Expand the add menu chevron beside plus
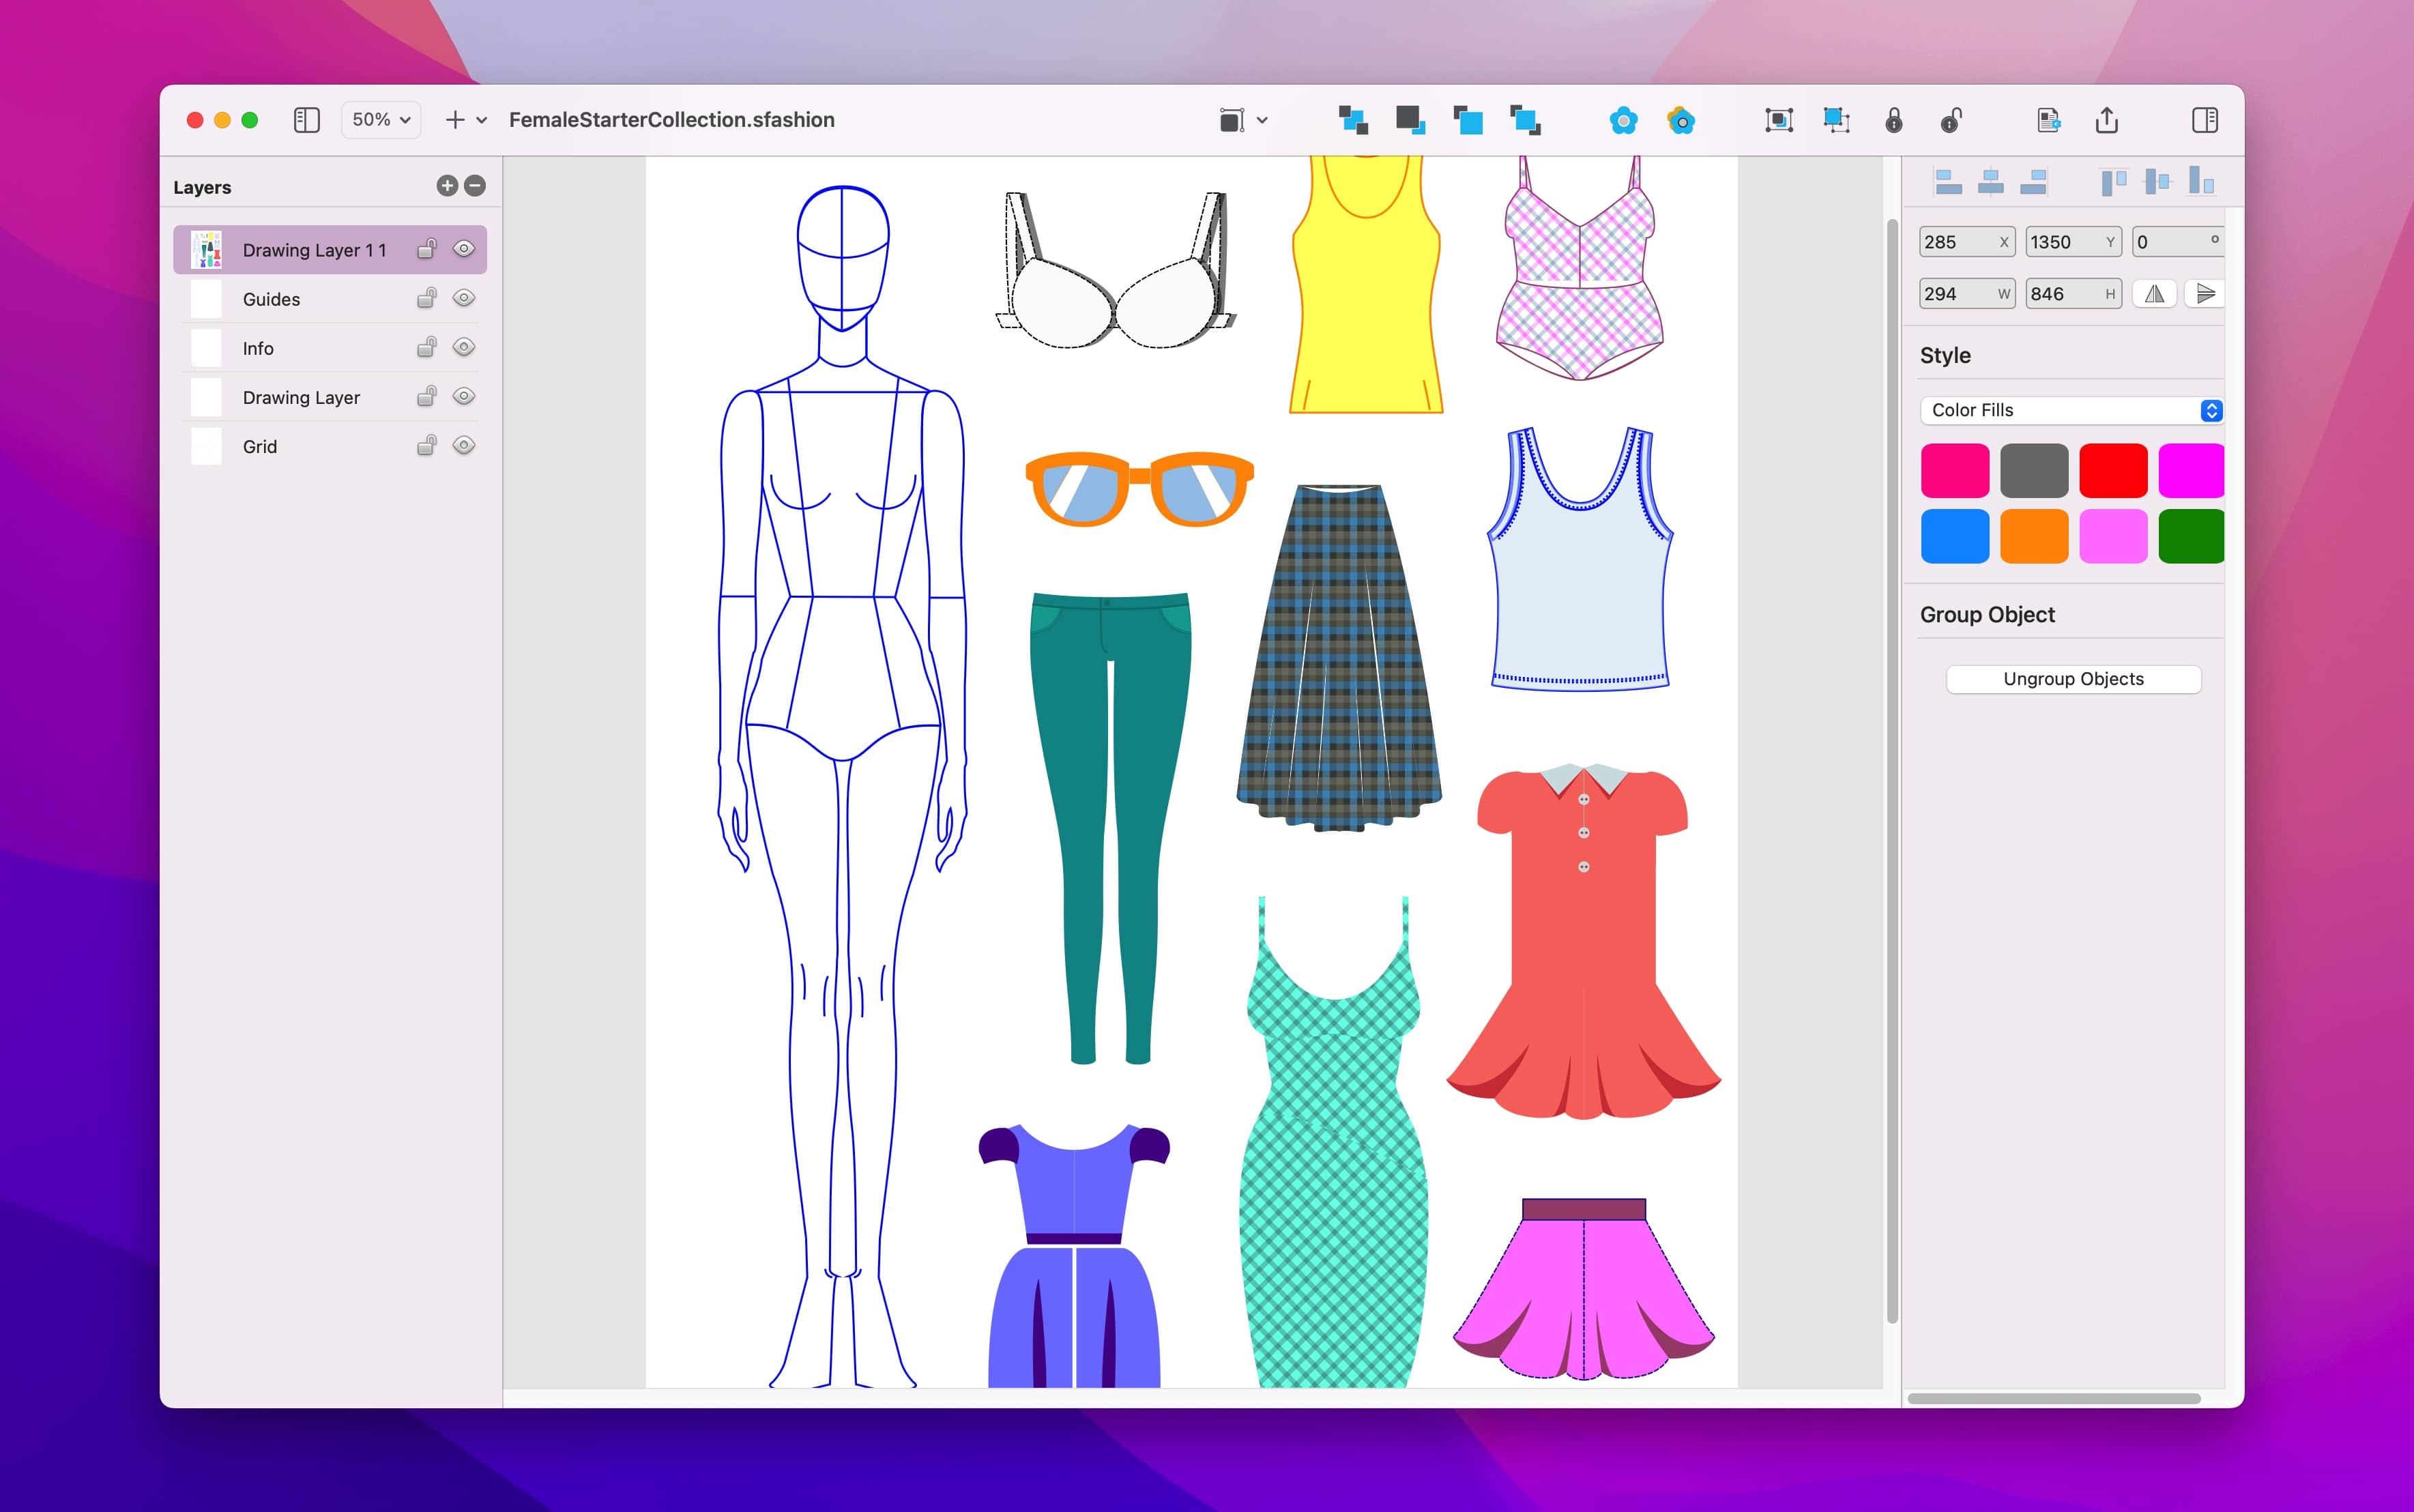2414x1512 pixels. point(482,120)
